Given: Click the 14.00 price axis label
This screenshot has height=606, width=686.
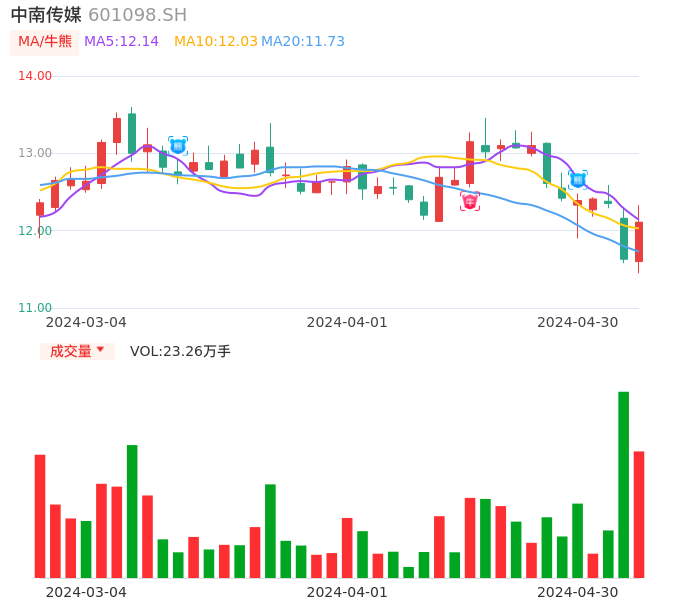Looking at the screenshot, I should pos(35,76).
